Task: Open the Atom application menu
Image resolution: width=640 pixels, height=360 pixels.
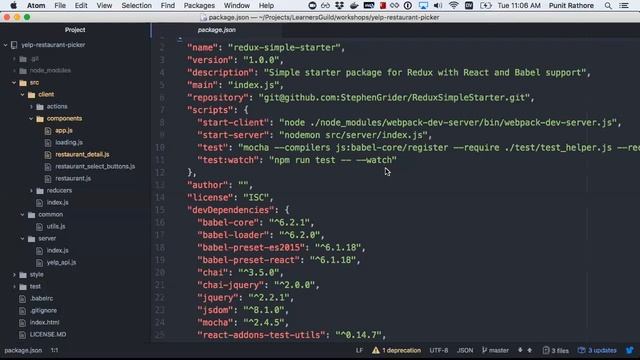Action: point(36,5)
